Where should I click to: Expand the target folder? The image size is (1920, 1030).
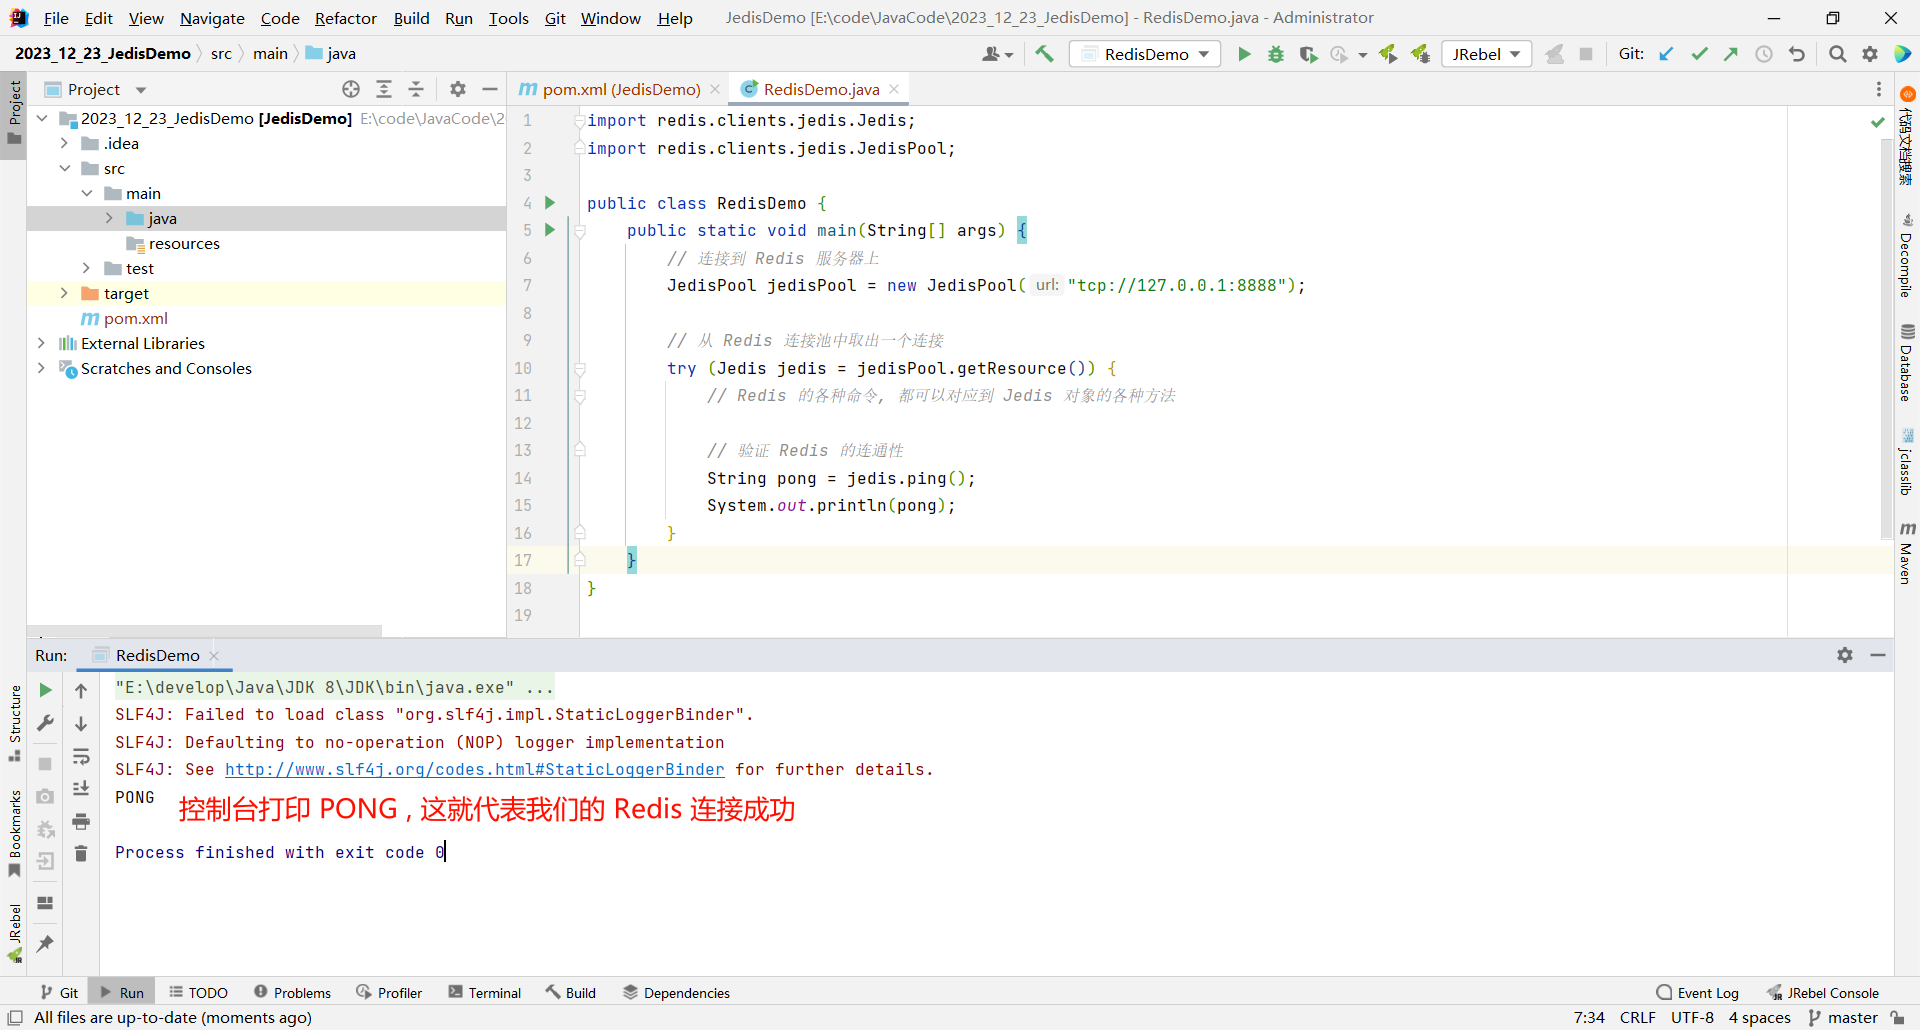[64, 293]
